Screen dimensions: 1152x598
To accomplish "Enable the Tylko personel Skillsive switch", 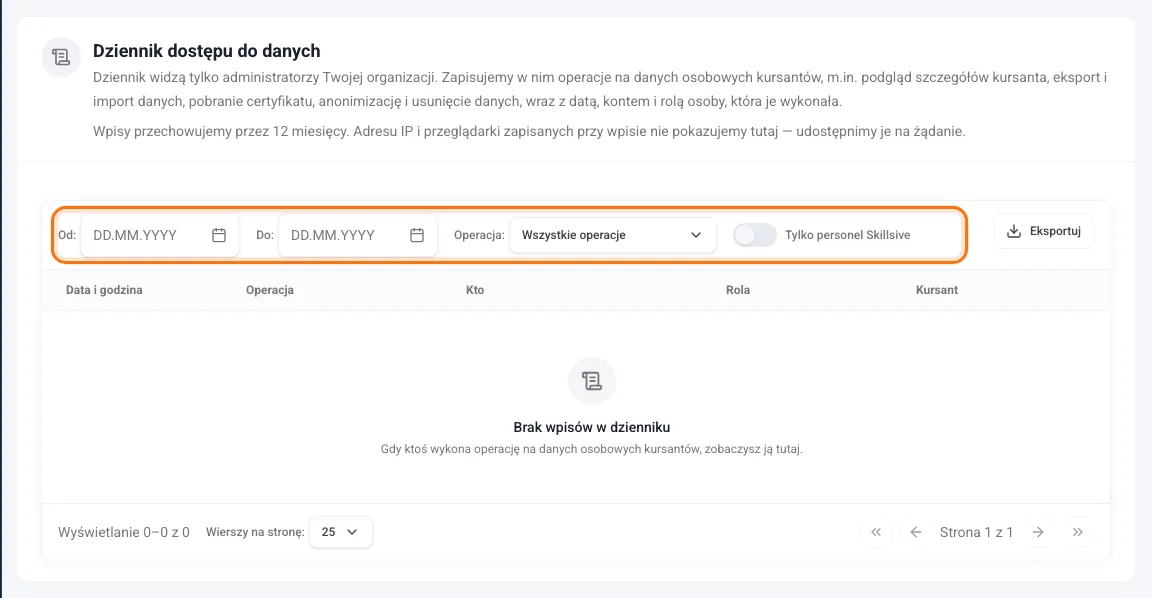I will pos(755,235).
